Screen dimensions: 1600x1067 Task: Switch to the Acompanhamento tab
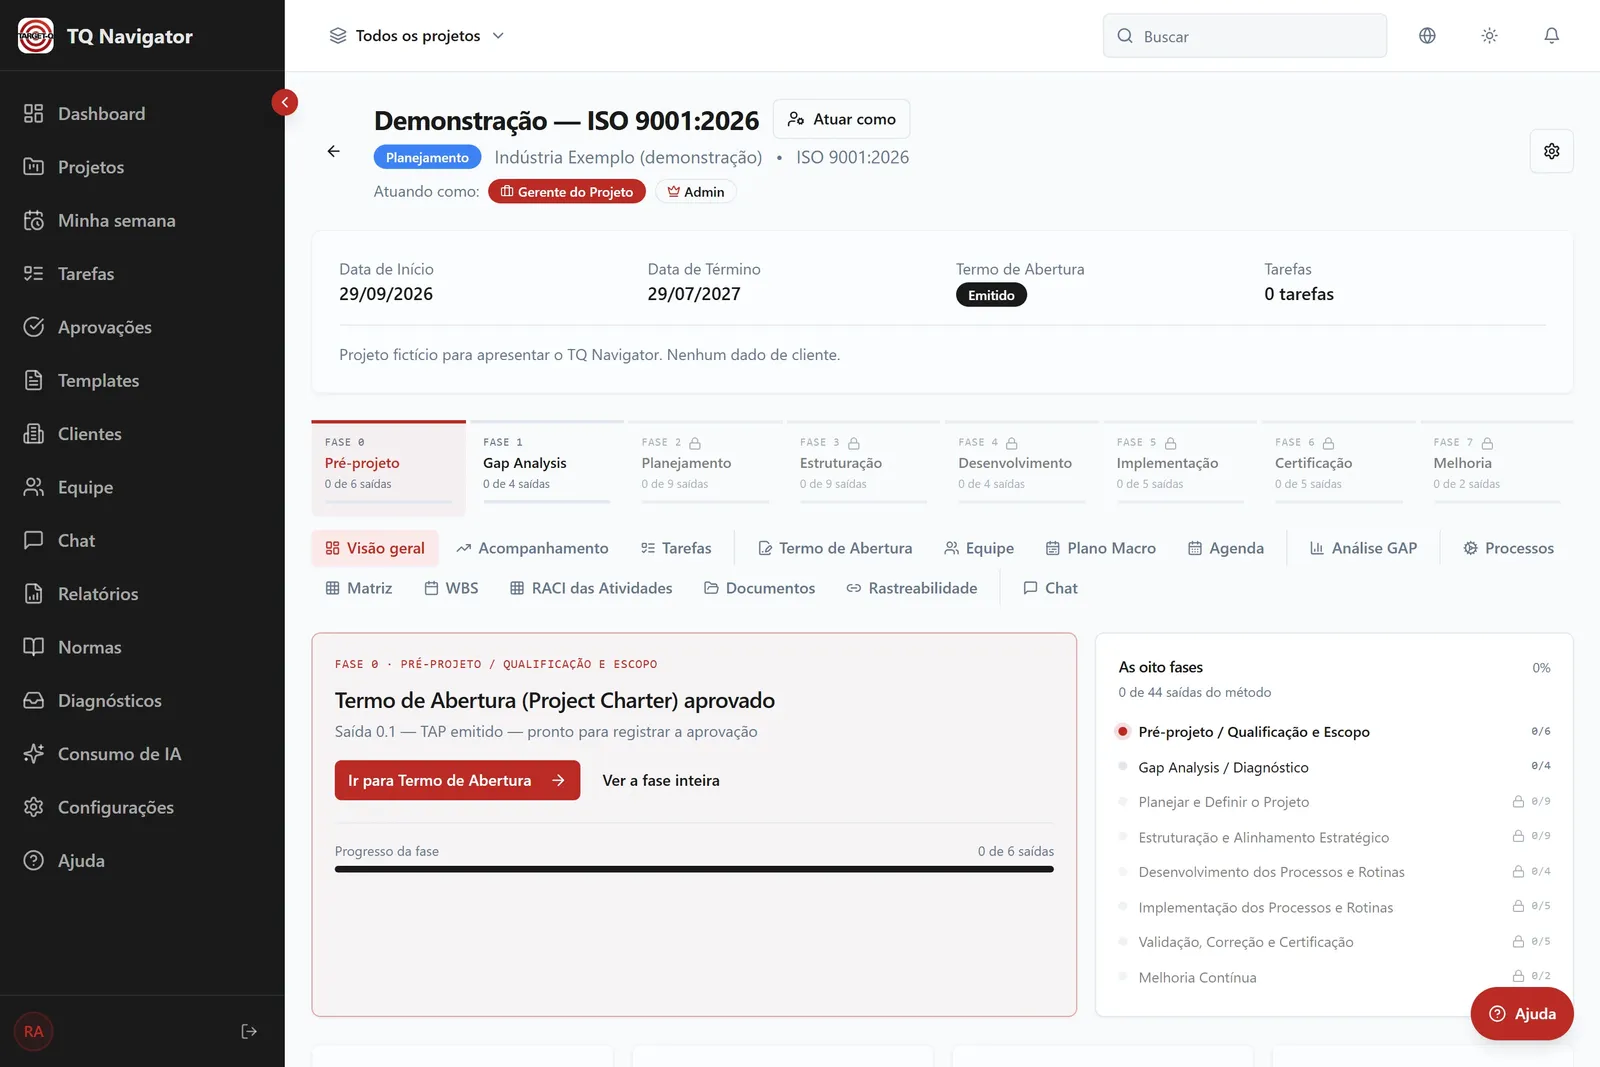tap(532, 548)
